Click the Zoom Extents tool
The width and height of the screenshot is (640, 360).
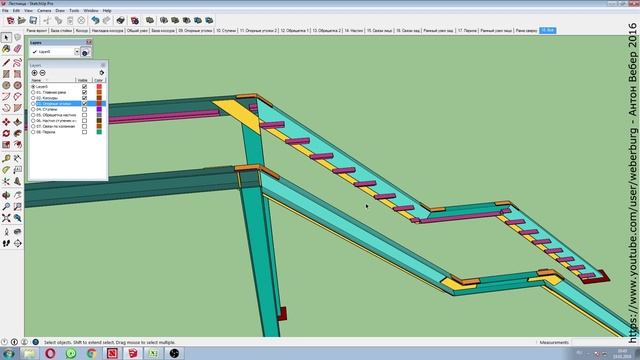(x=6, y=218)
